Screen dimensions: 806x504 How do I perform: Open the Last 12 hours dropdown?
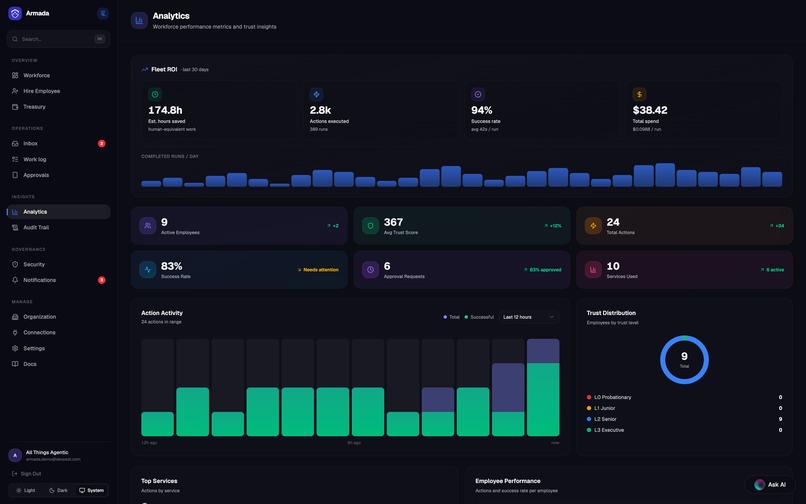[529, 317]
